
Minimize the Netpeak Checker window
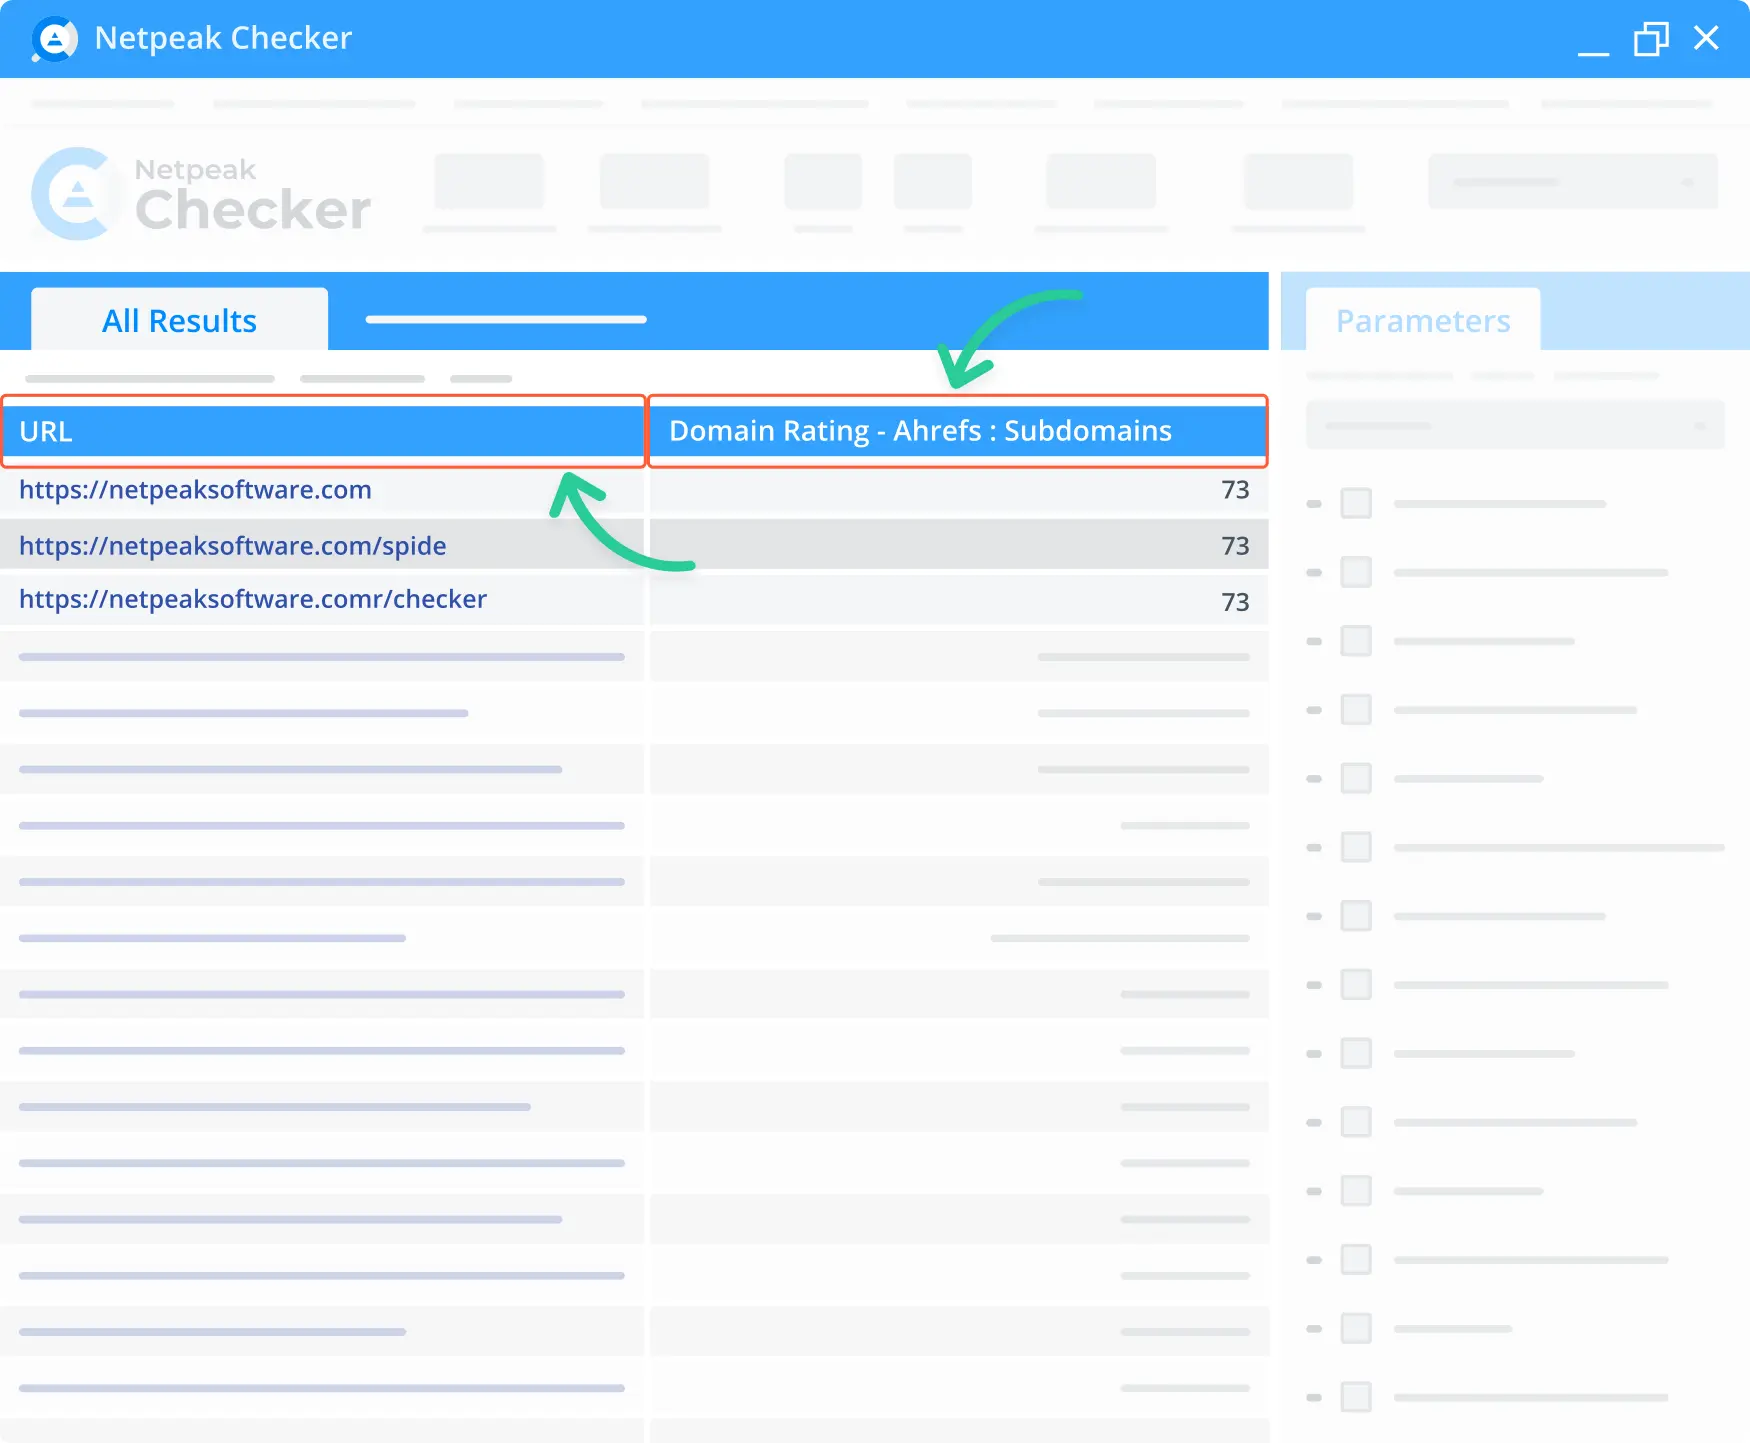coord(1592,40)
